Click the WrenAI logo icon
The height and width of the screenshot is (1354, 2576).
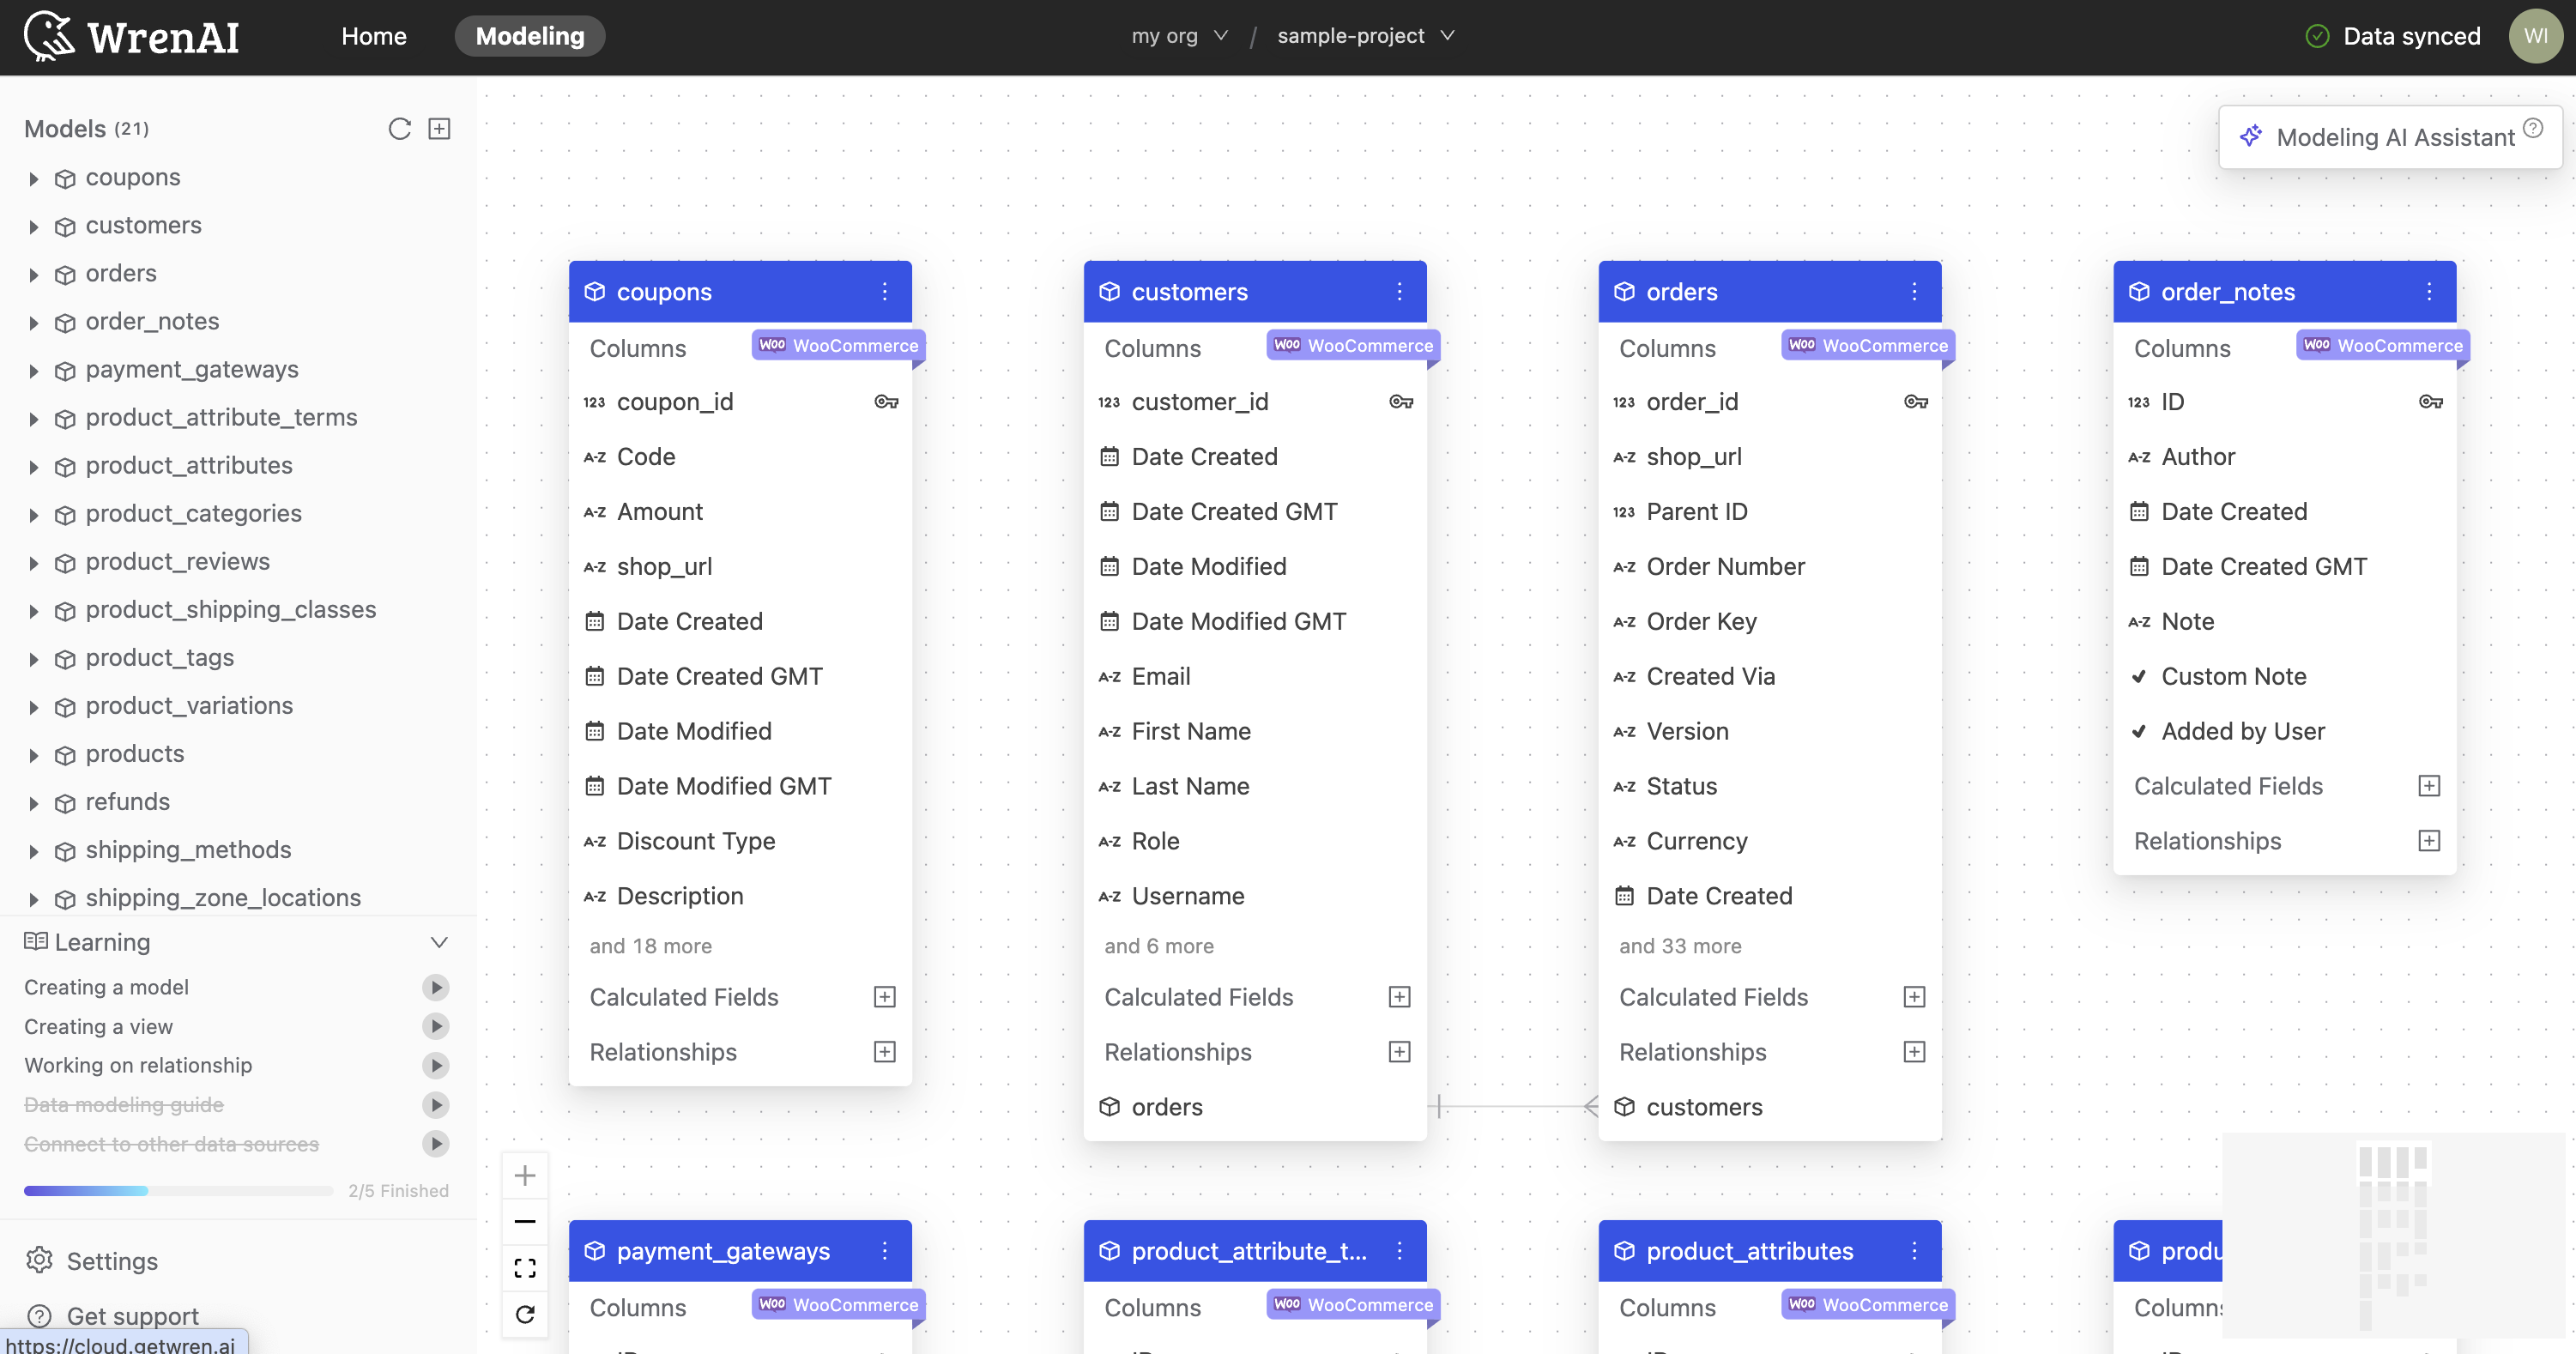[46, 34]
